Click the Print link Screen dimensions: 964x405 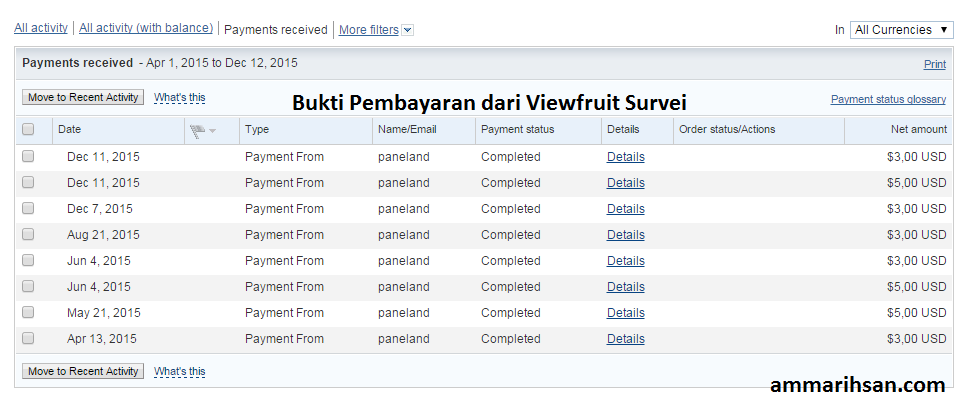coord(934,64)
